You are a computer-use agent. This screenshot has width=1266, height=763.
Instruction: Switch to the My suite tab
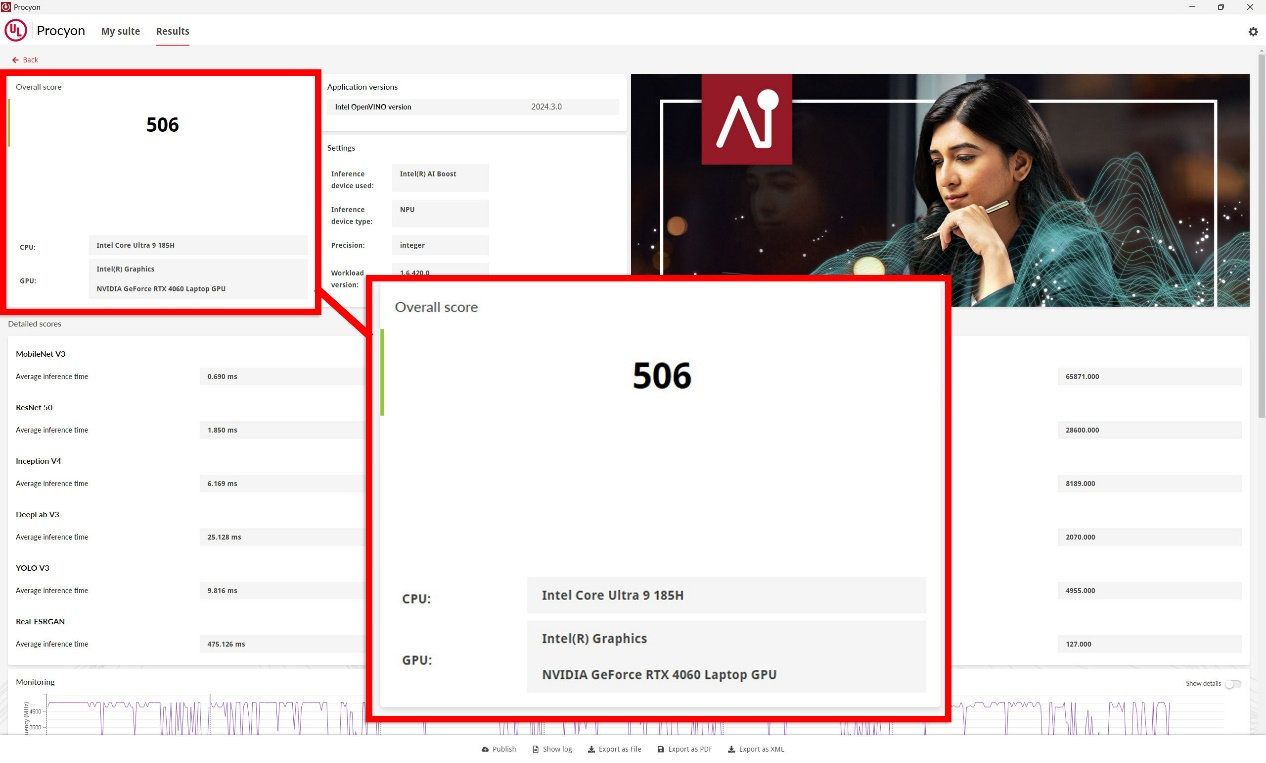click(x=121, y=31)
